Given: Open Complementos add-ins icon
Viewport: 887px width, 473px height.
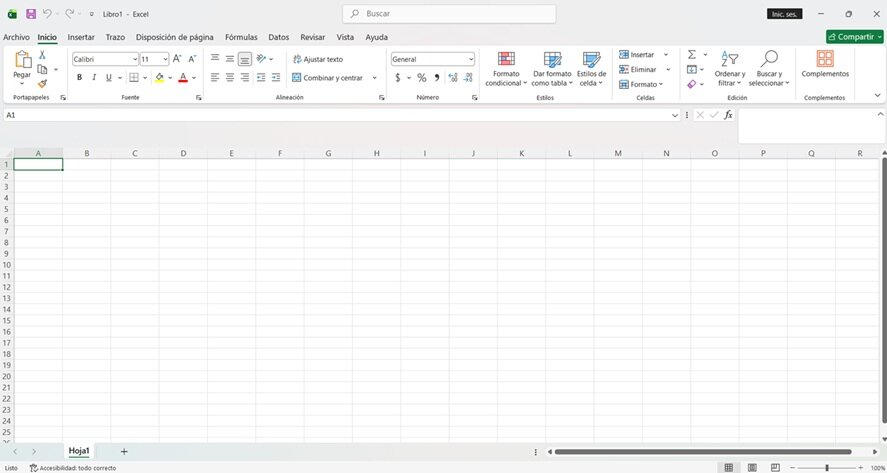Looking at the screenshot, I should (825, 64).
